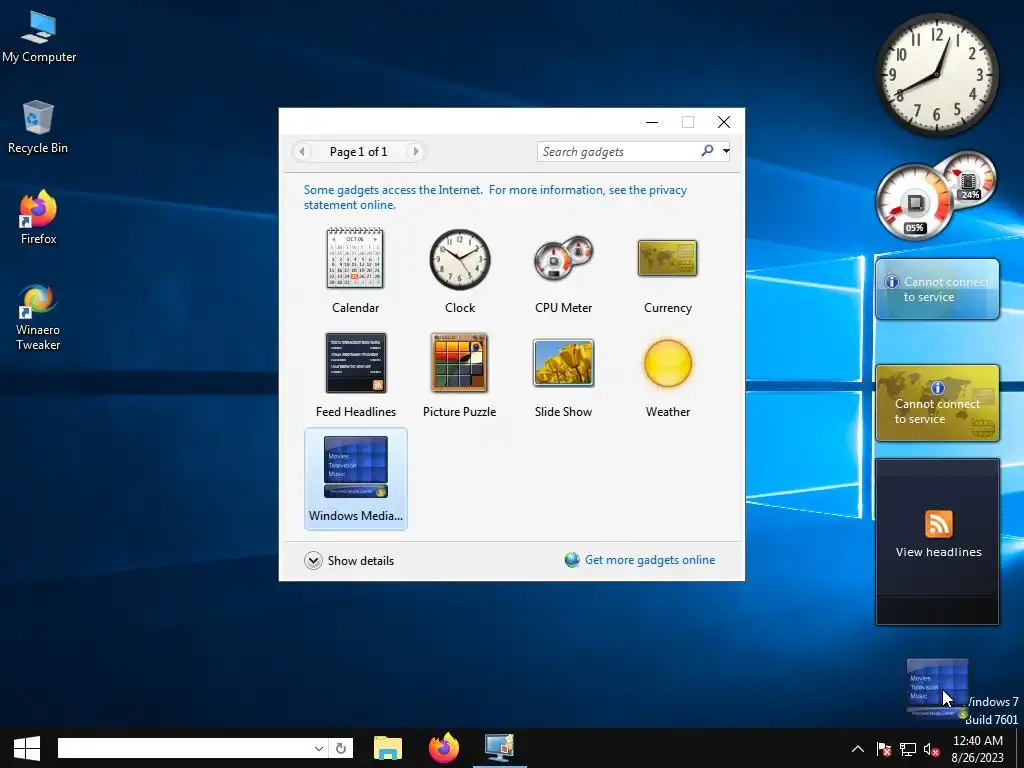Click the desktop analog Clock gadget
1024x768 pixels.
click(936, 74)
